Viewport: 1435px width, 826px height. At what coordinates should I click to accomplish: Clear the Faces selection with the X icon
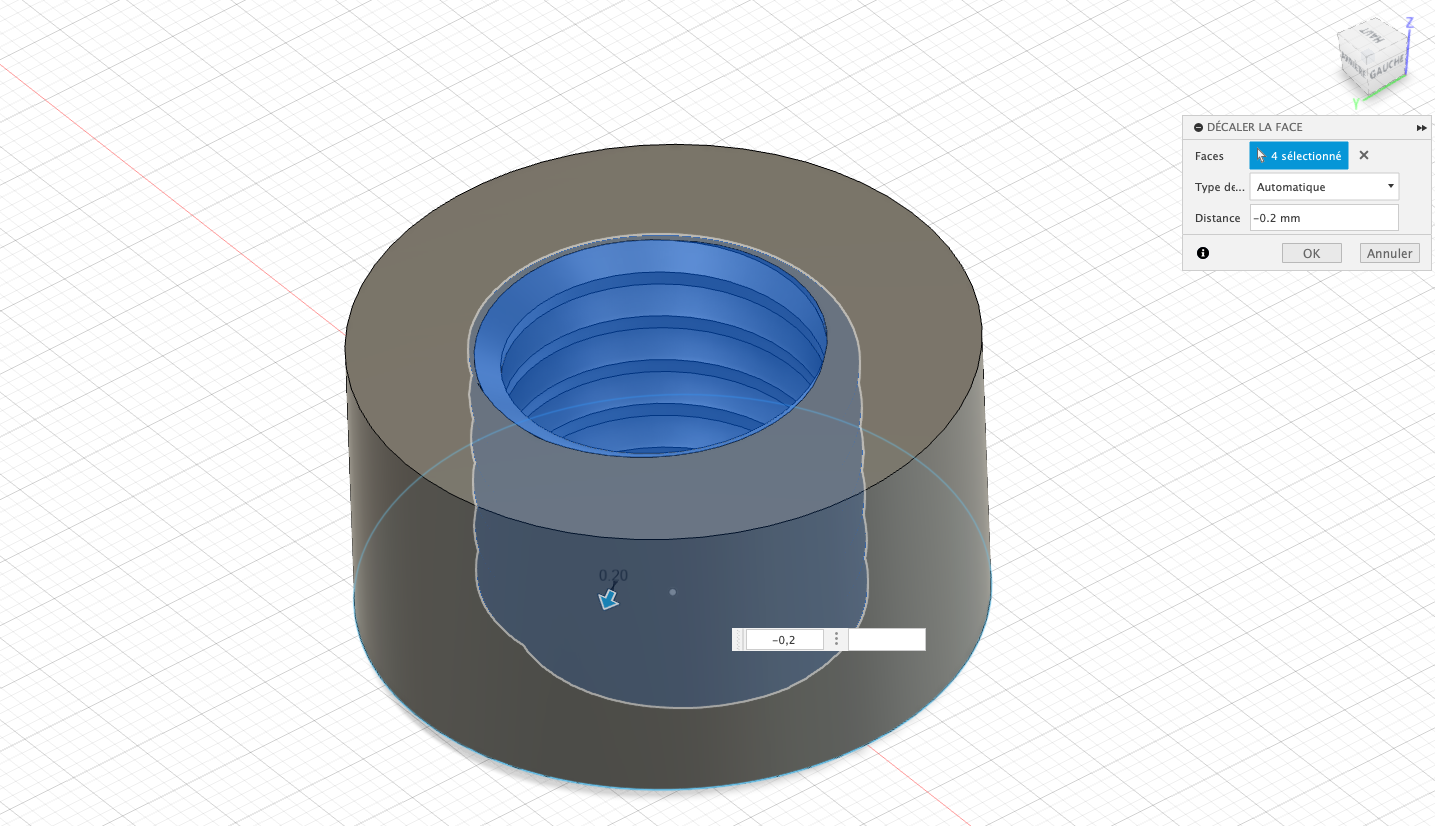[x=1364, y=156]
